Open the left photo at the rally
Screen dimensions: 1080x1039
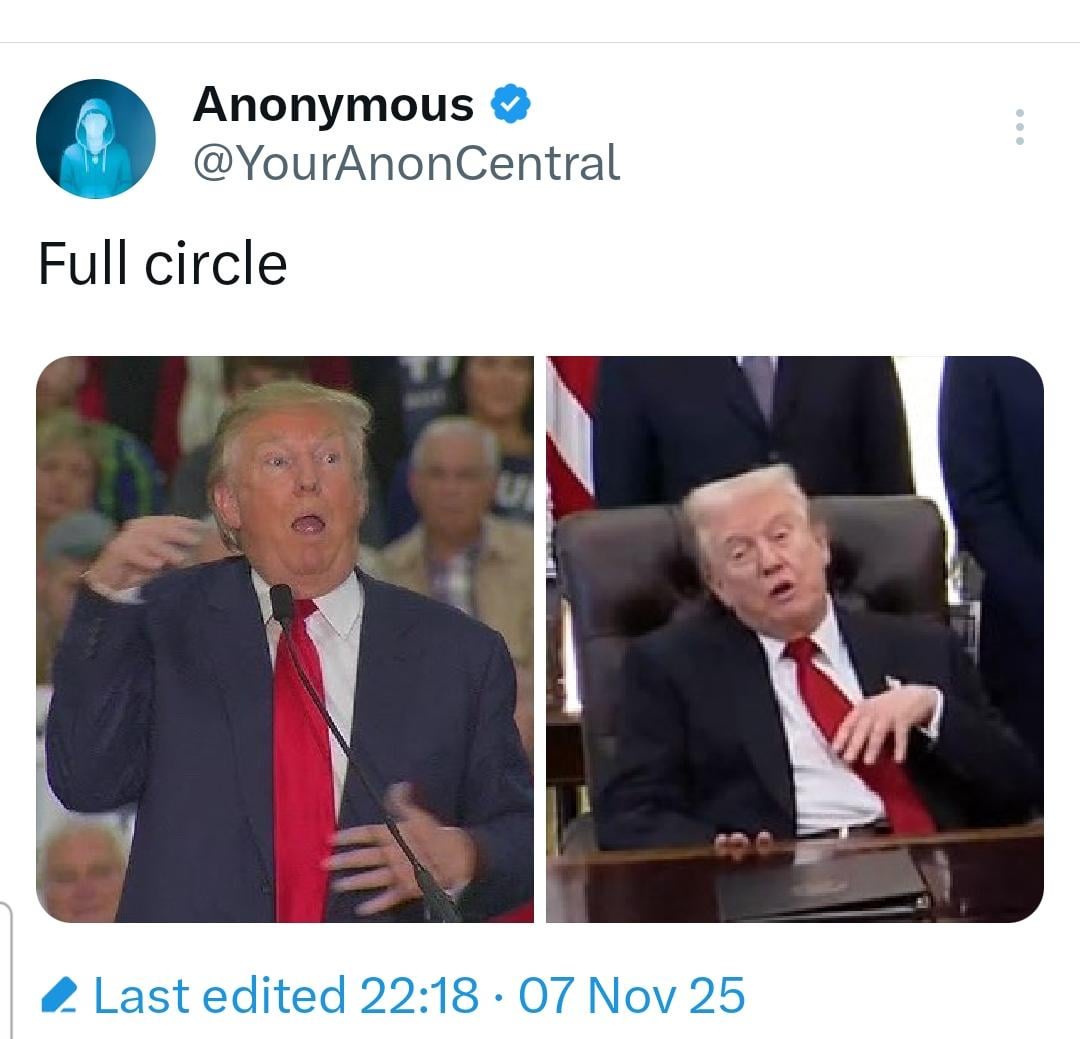(x=284, y=639)
